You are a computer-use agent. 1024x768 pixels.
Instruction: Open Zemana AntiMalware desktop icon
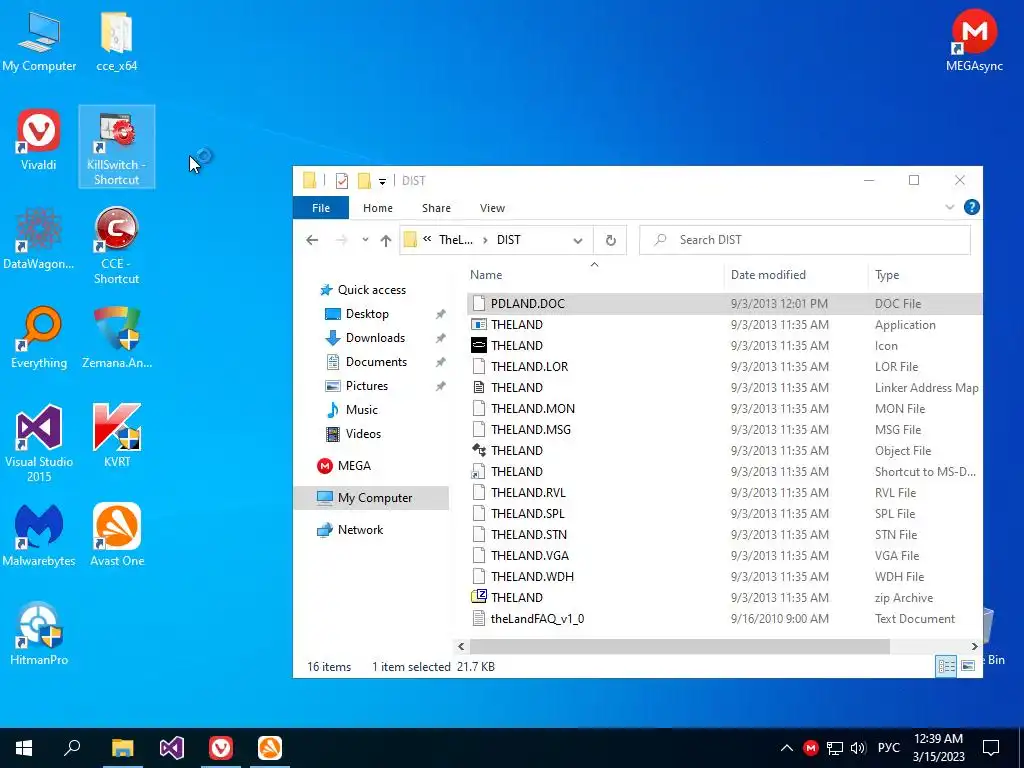(117, 338)
